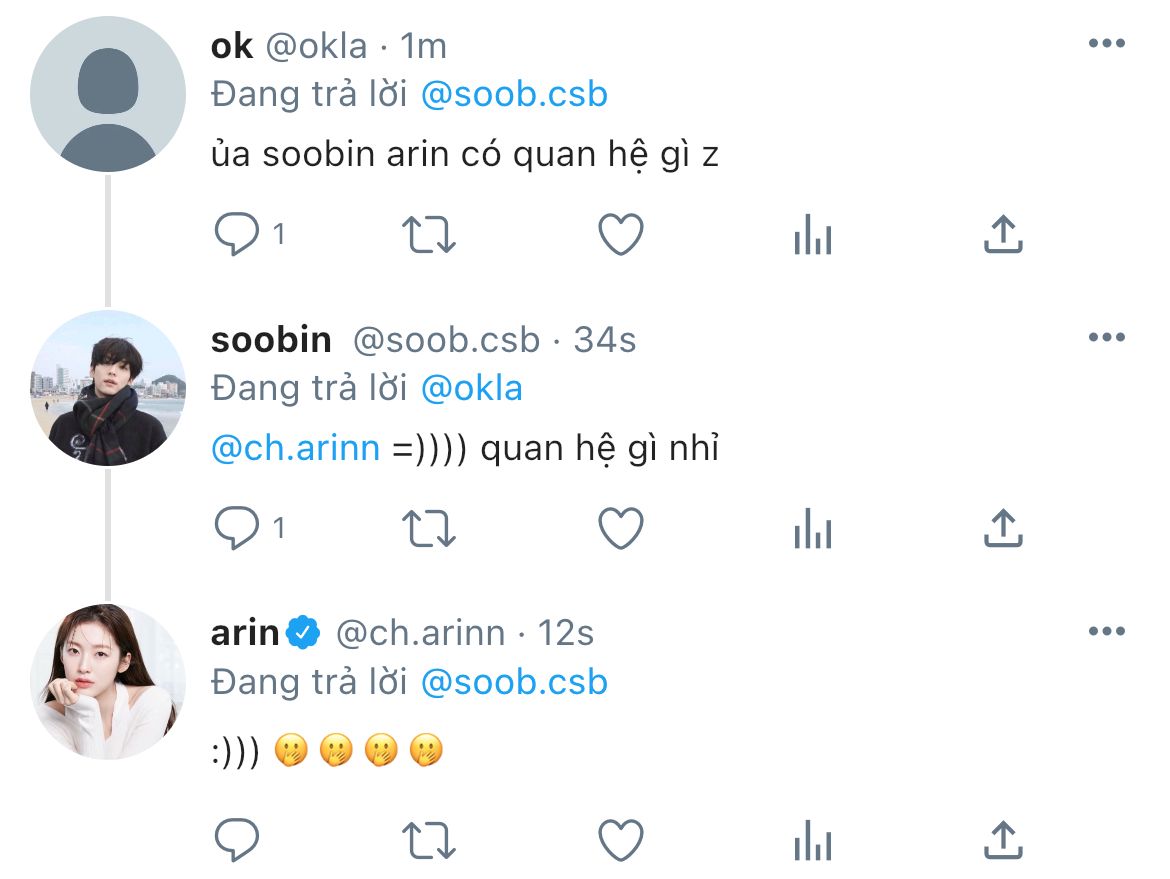Open arin's profile picture

[108, 681]
